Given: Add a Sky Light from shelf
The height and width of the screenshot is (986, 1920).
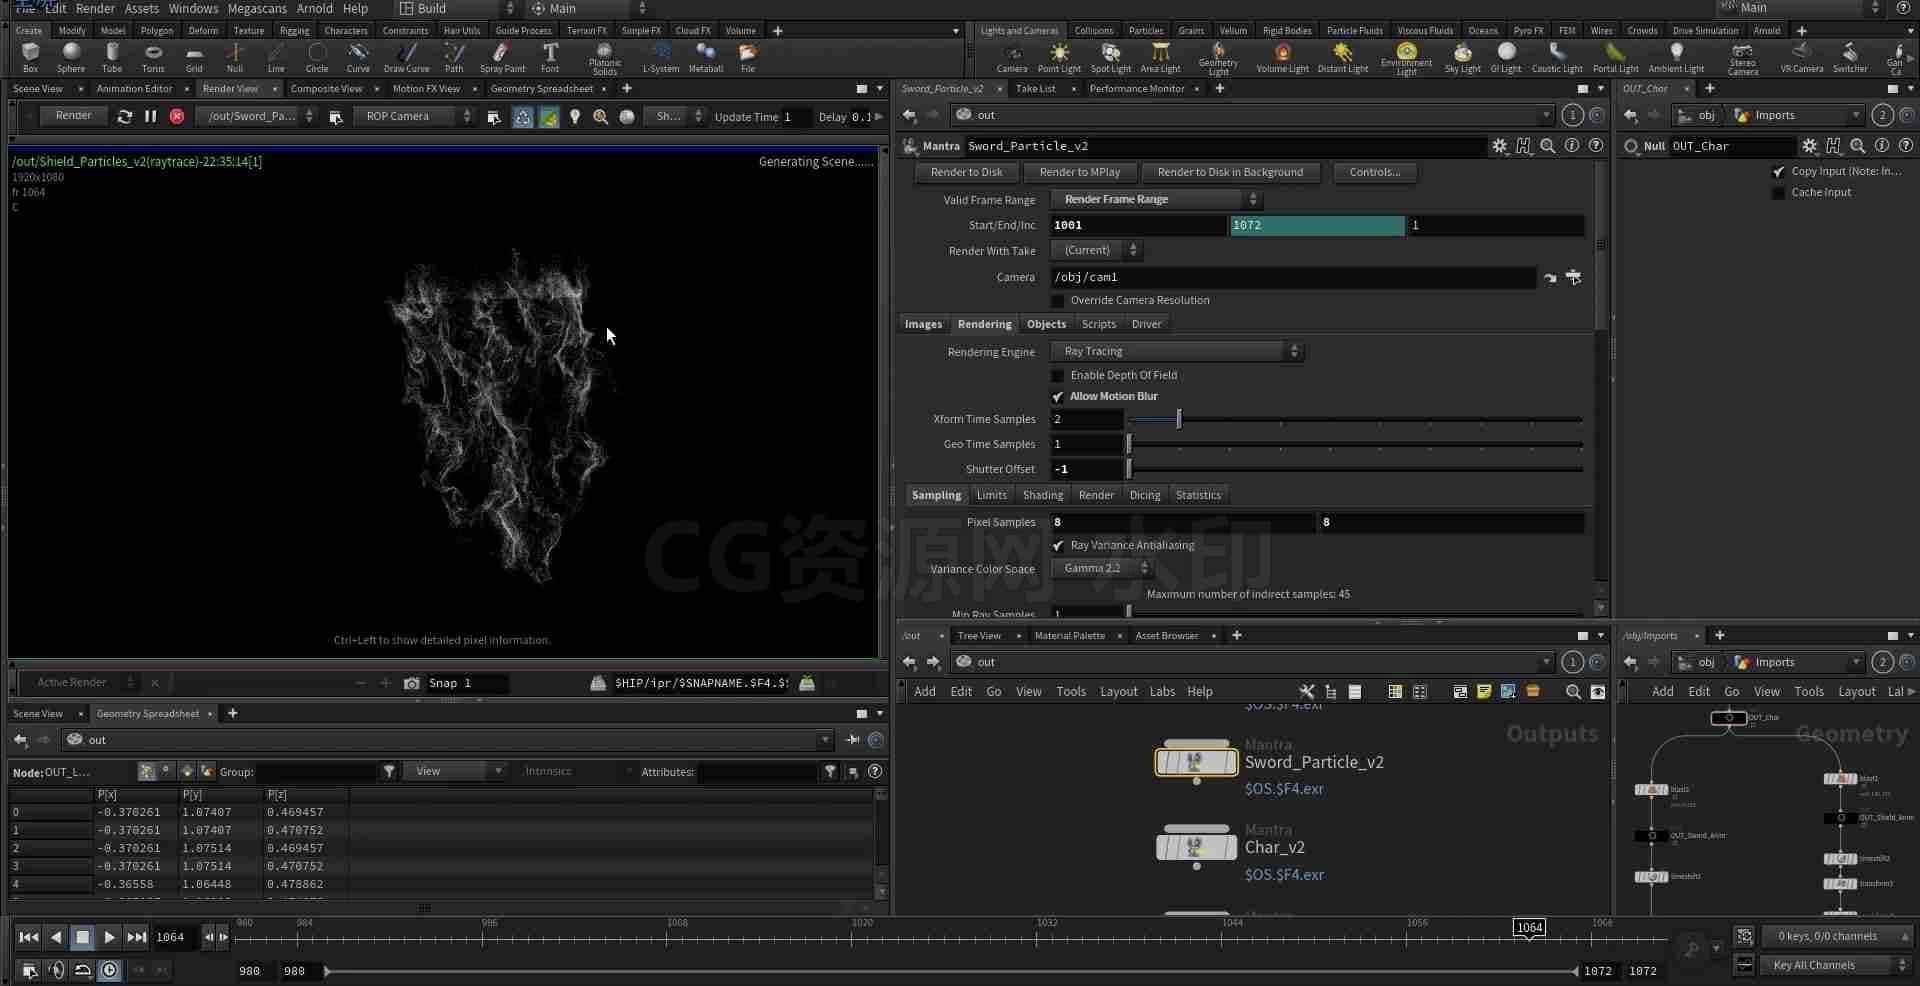Looking at the screenshot, I should [1462, 57].
